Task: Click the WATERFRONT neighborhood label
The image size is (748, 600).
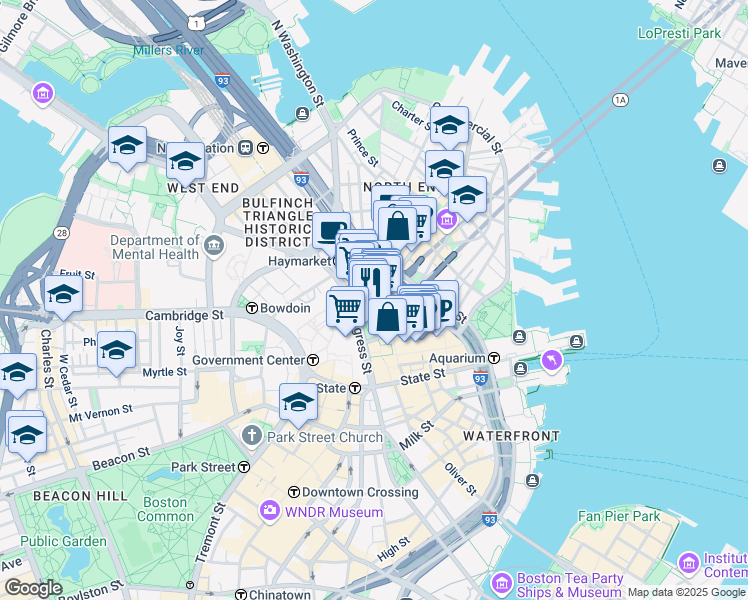Action: tap(511, 436)
